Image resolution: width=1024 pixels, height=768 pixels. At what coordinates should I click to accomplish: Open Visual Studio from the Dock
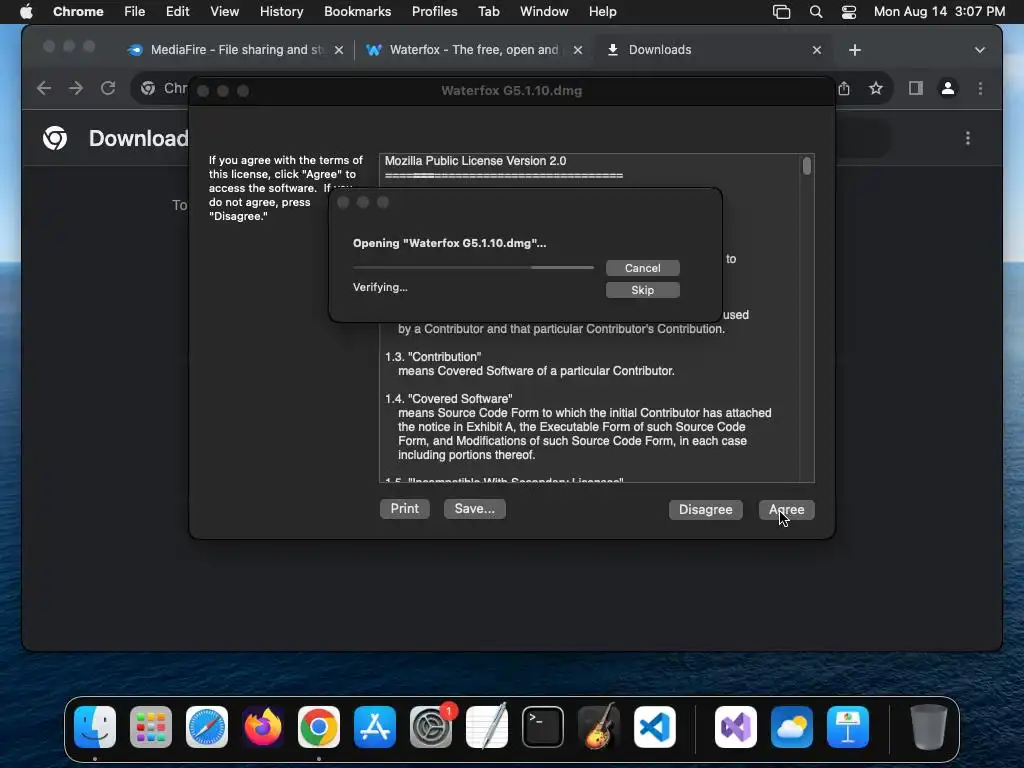tap(736, 727)
